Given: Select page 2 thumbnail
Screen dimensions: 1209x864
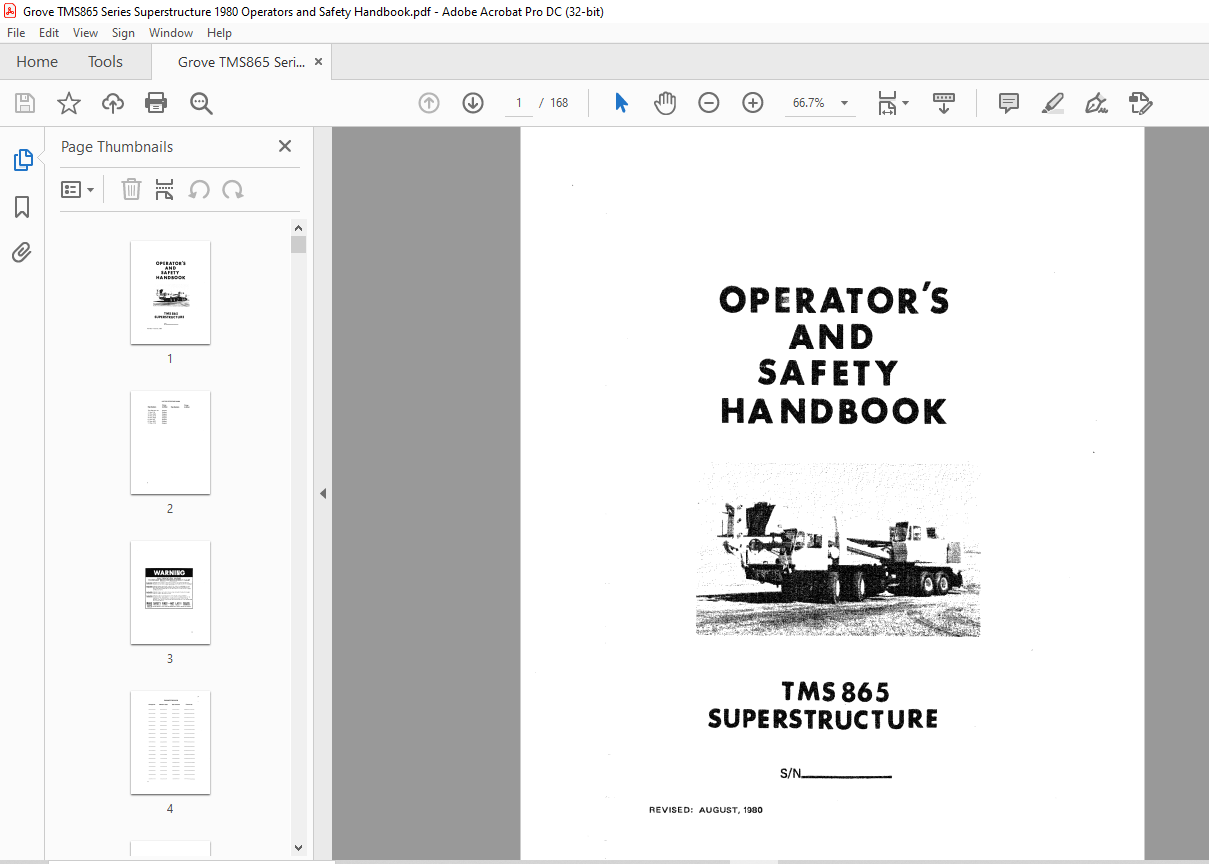Looking at the screenshot, I should tap(170, 442).
